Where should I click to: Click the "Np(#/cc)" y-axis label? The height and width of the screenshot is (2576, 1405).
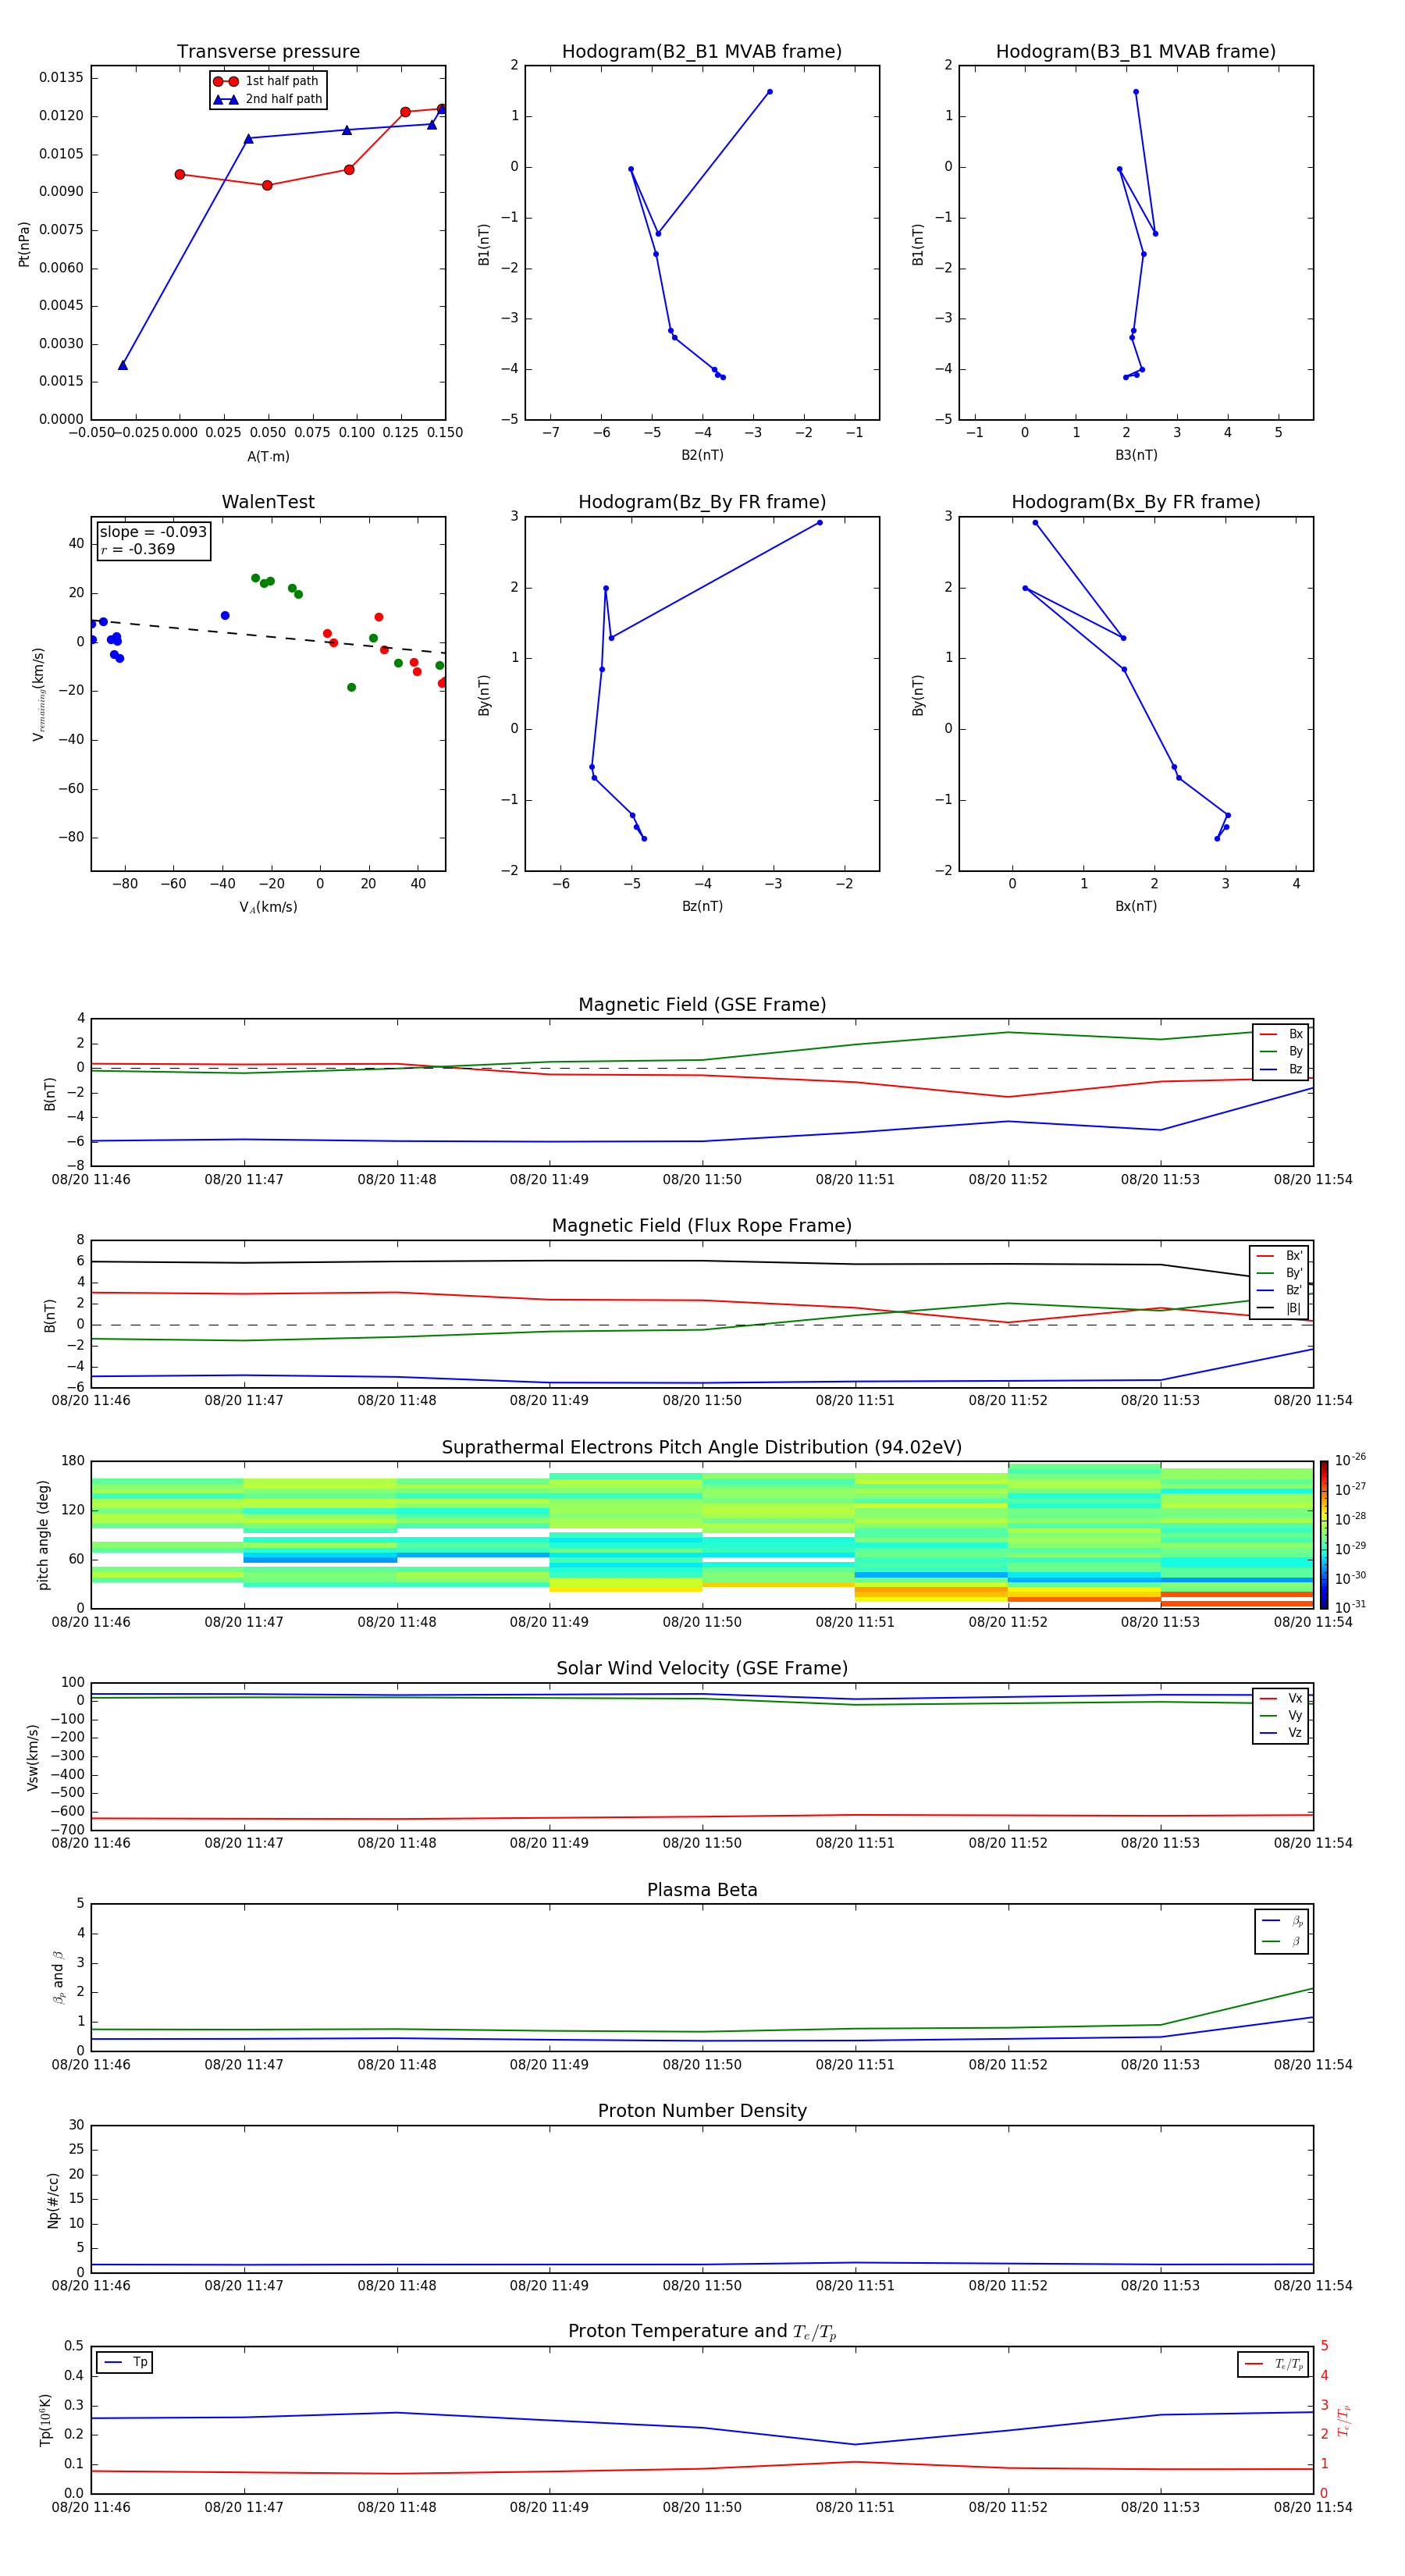click(53, 2200)
